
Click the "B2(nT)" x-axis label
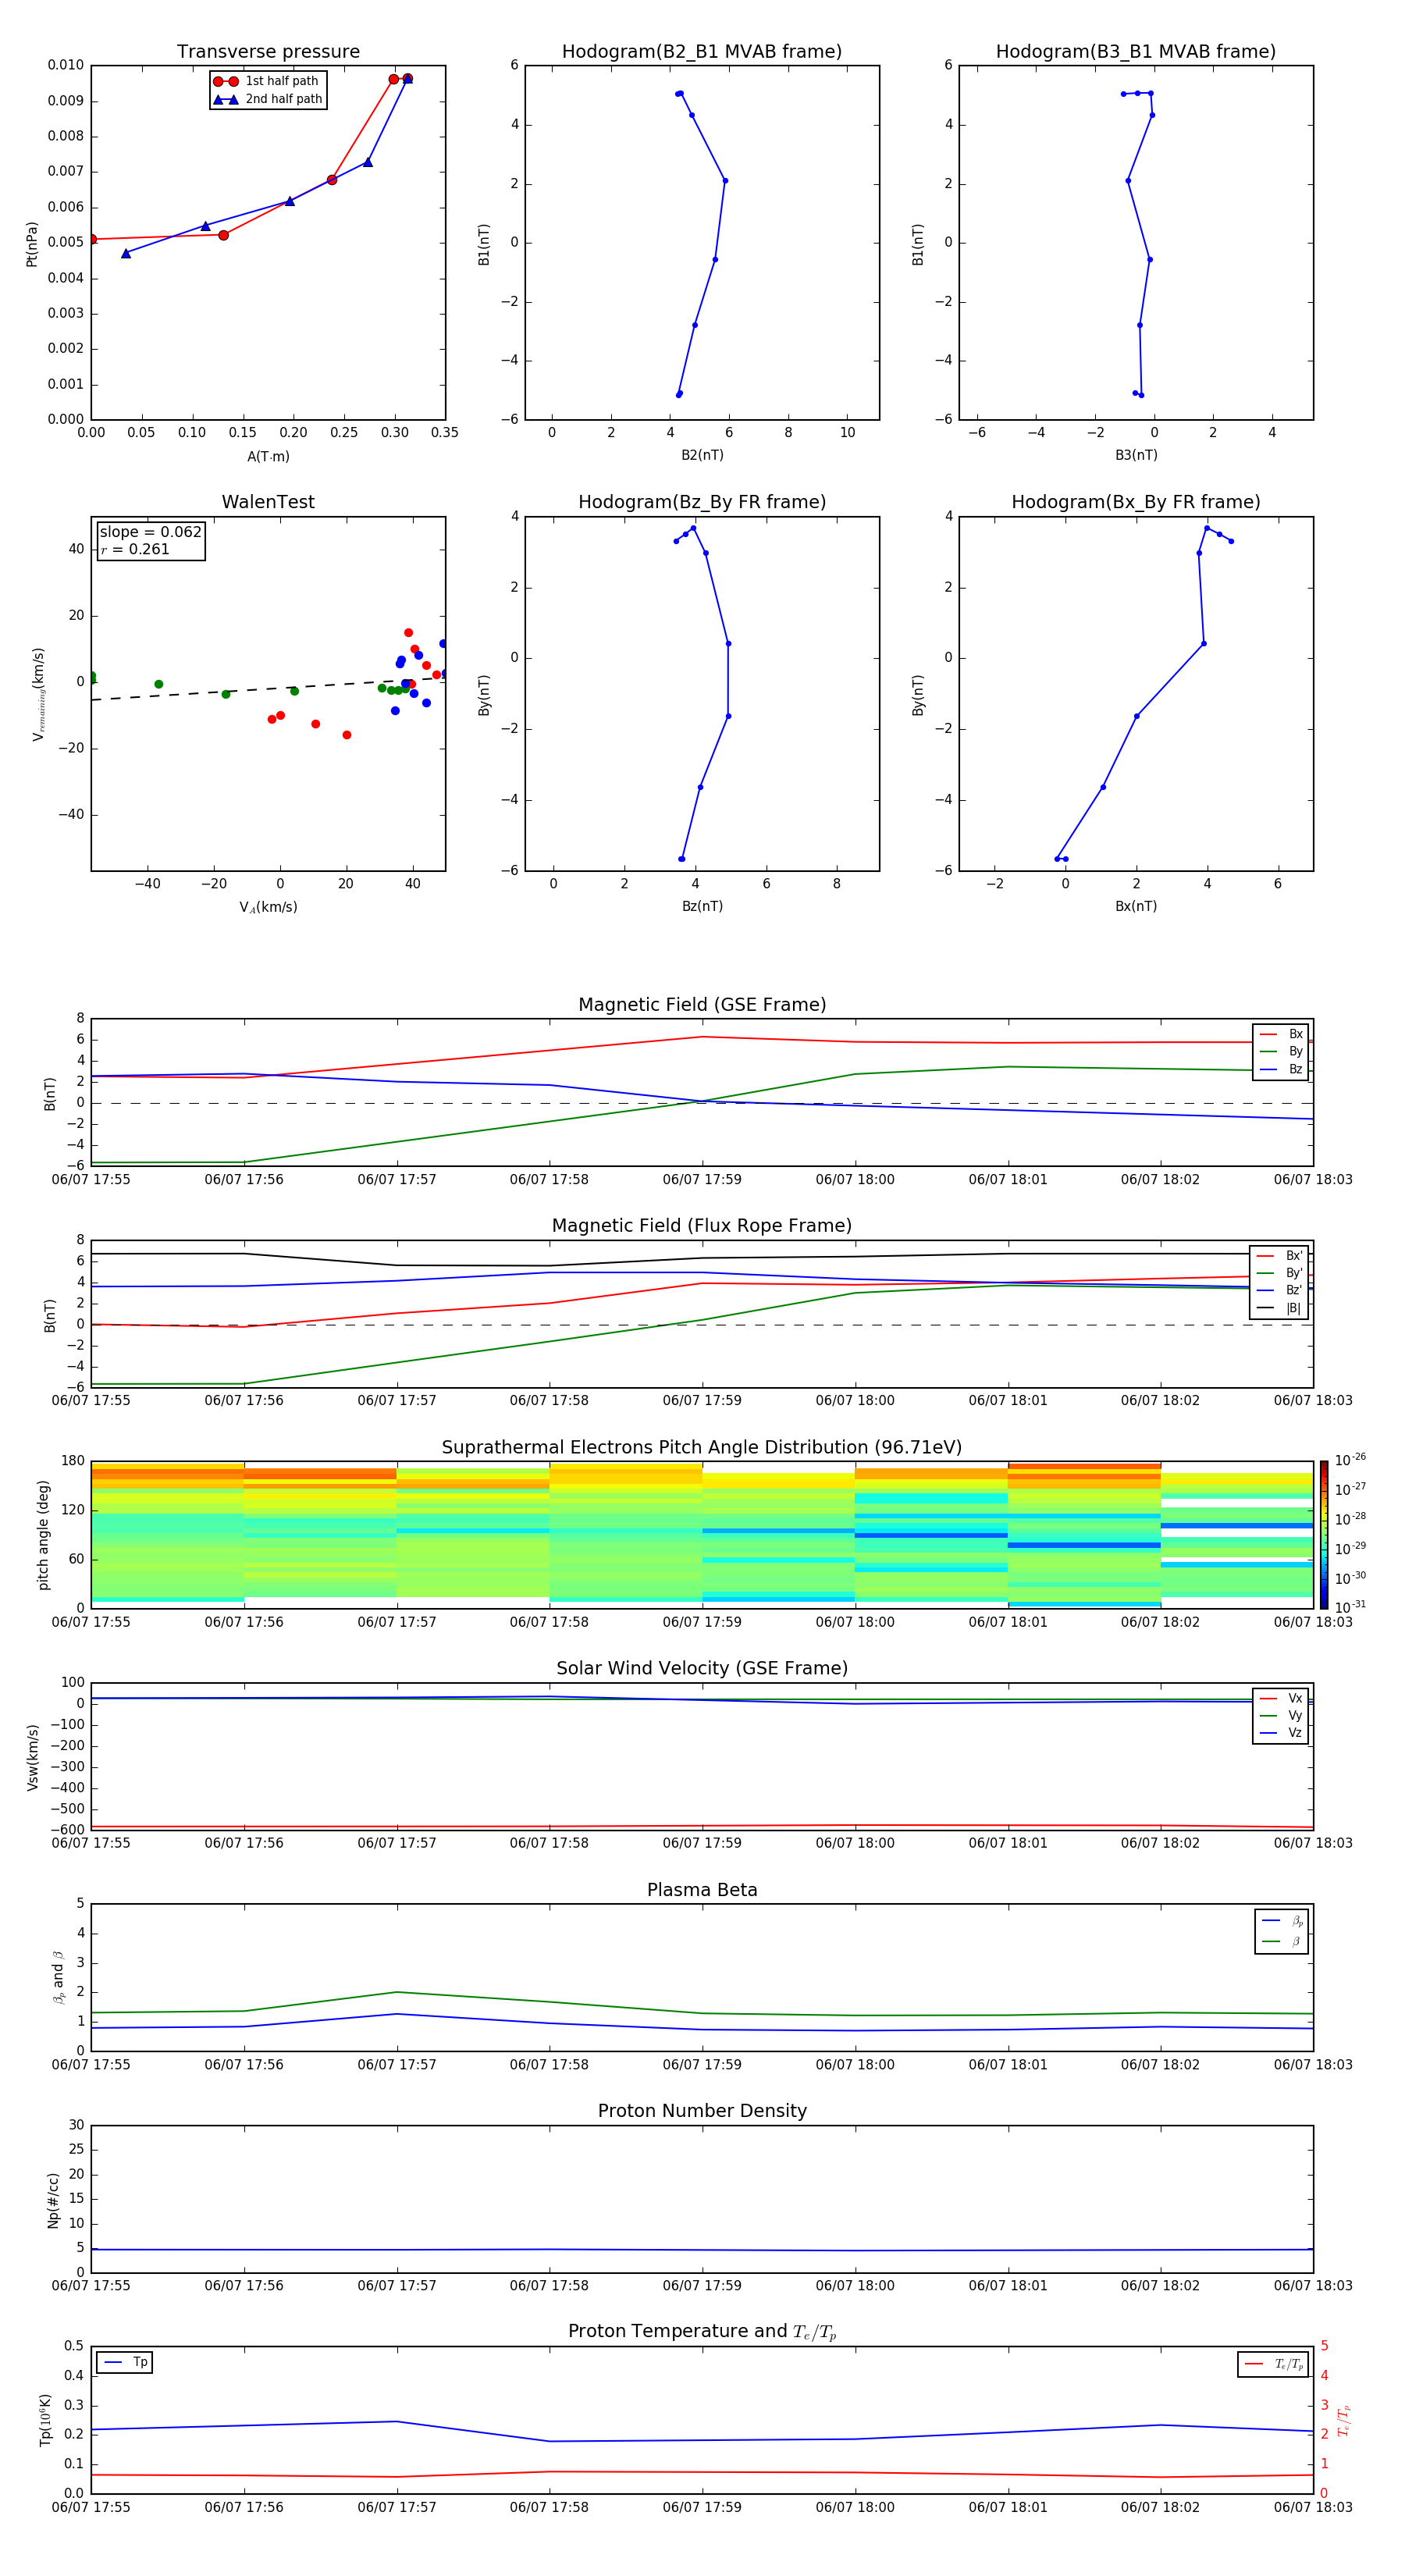tap(702, 455)
